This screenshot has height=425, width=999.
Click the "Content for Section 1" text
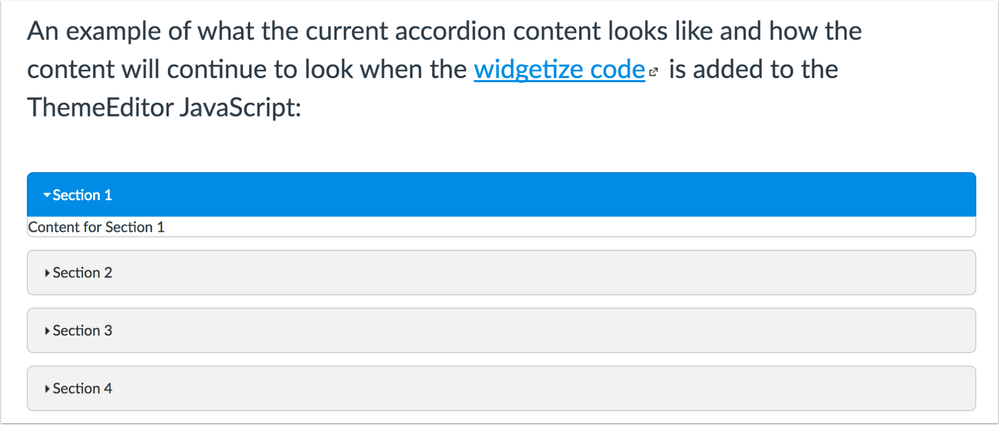click(96, 227)
